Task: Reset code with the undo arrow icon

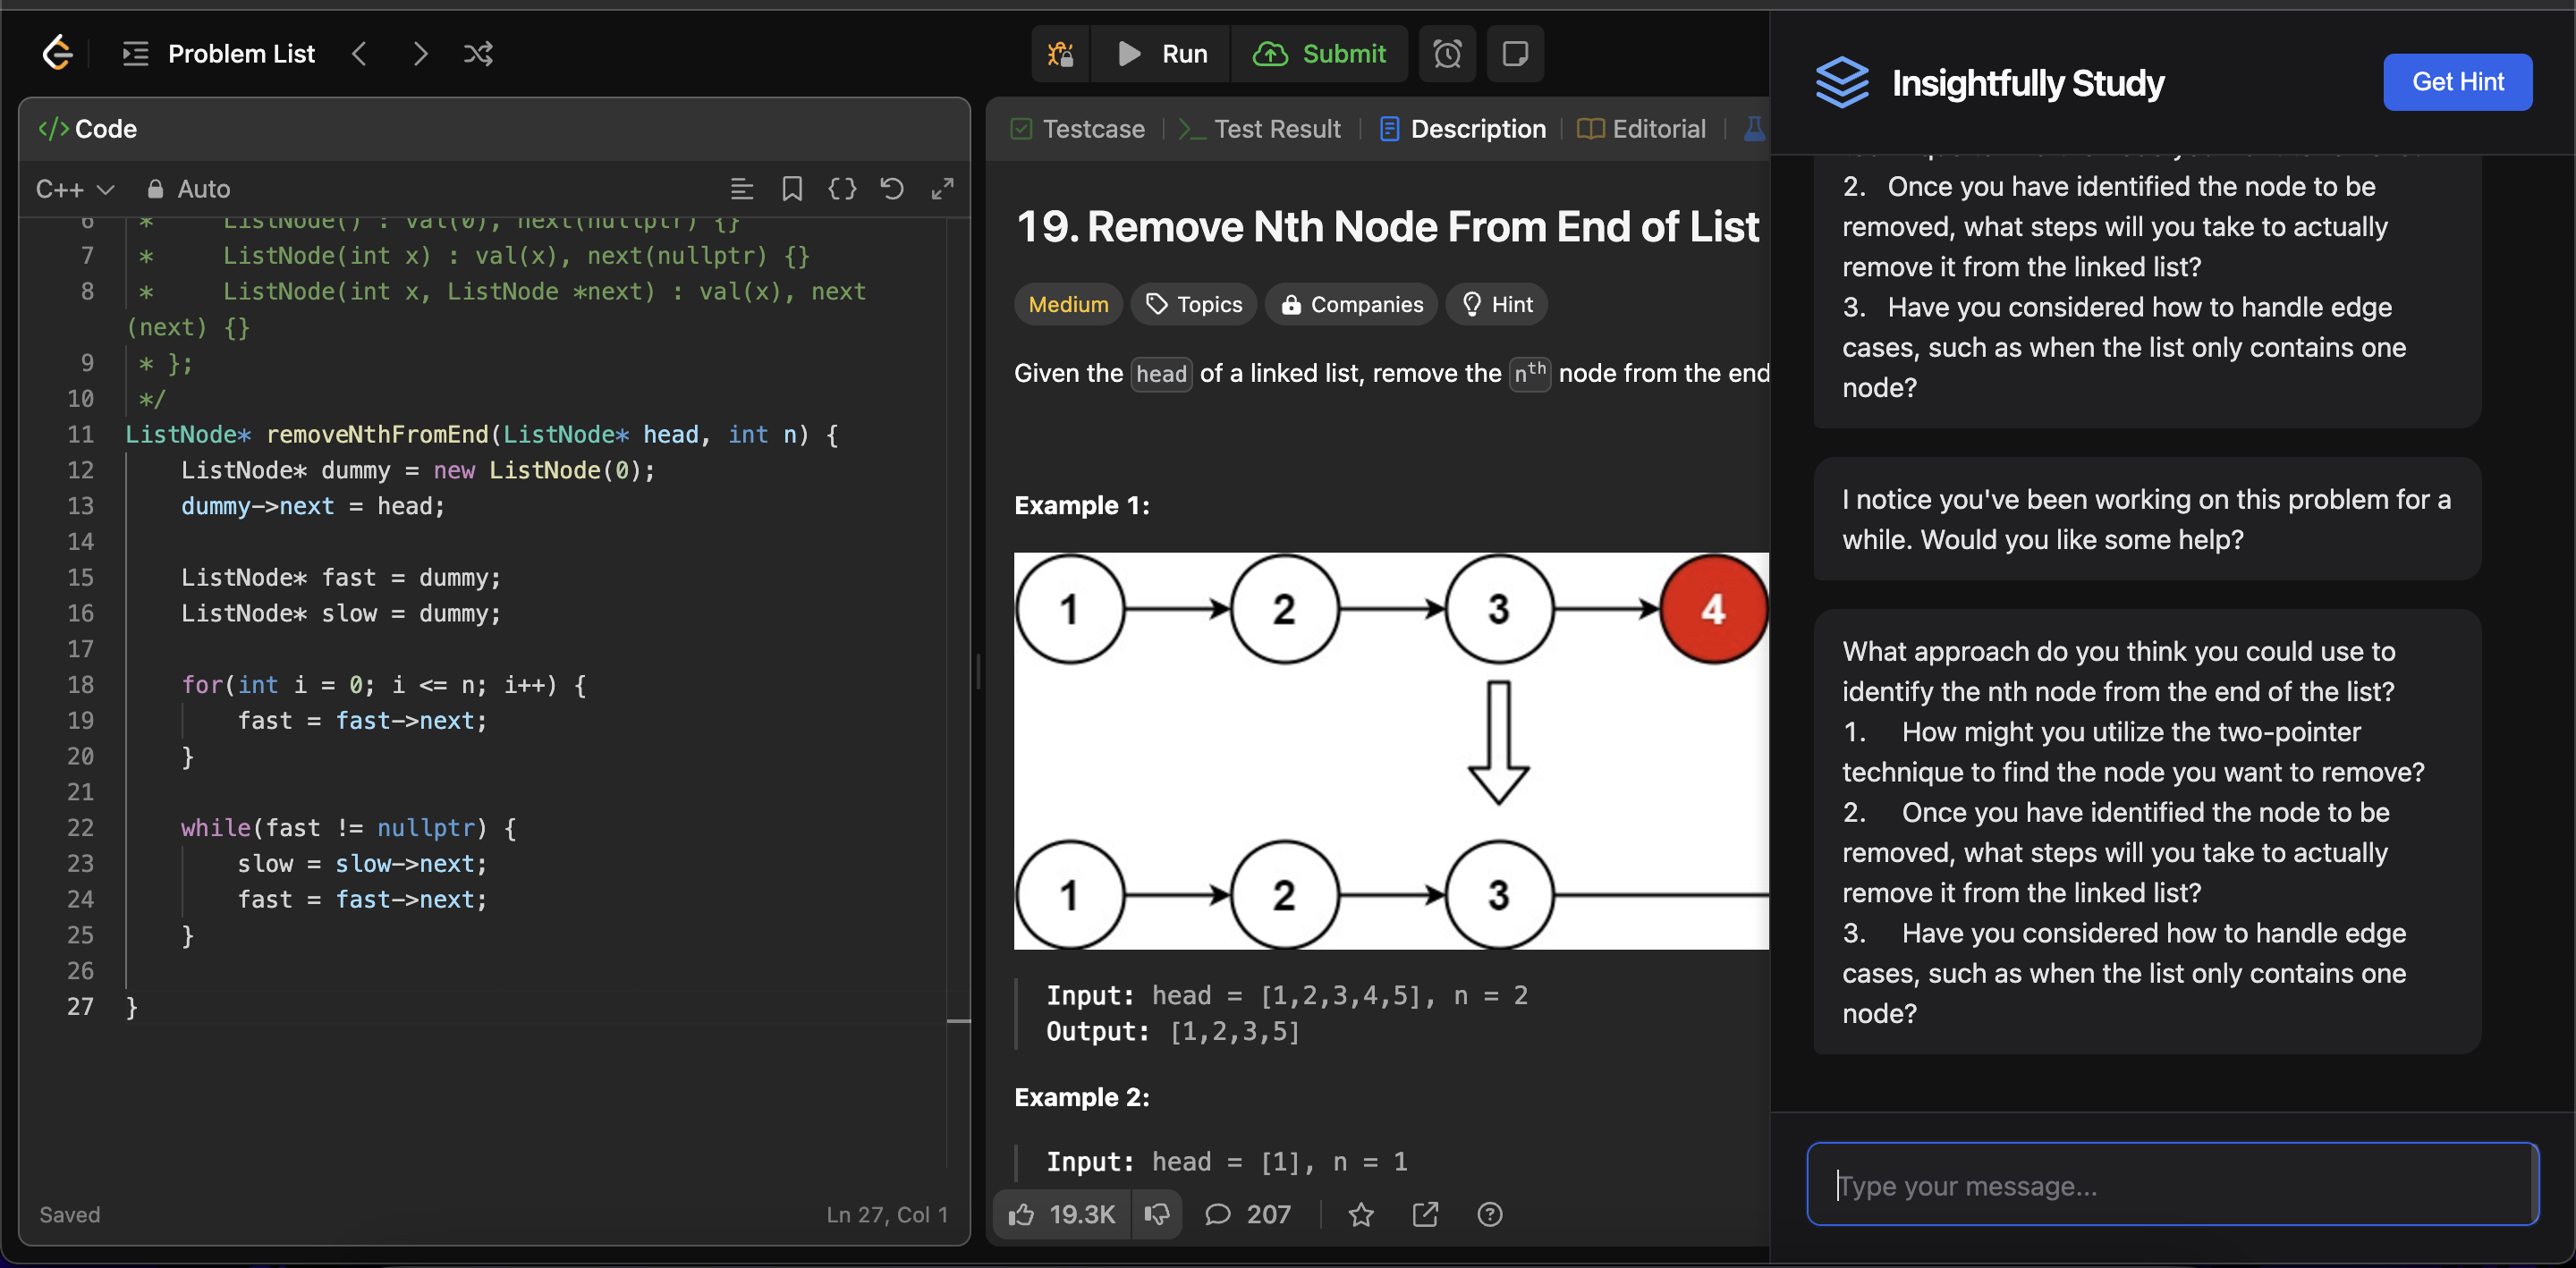Action: (x=892, y=189)
